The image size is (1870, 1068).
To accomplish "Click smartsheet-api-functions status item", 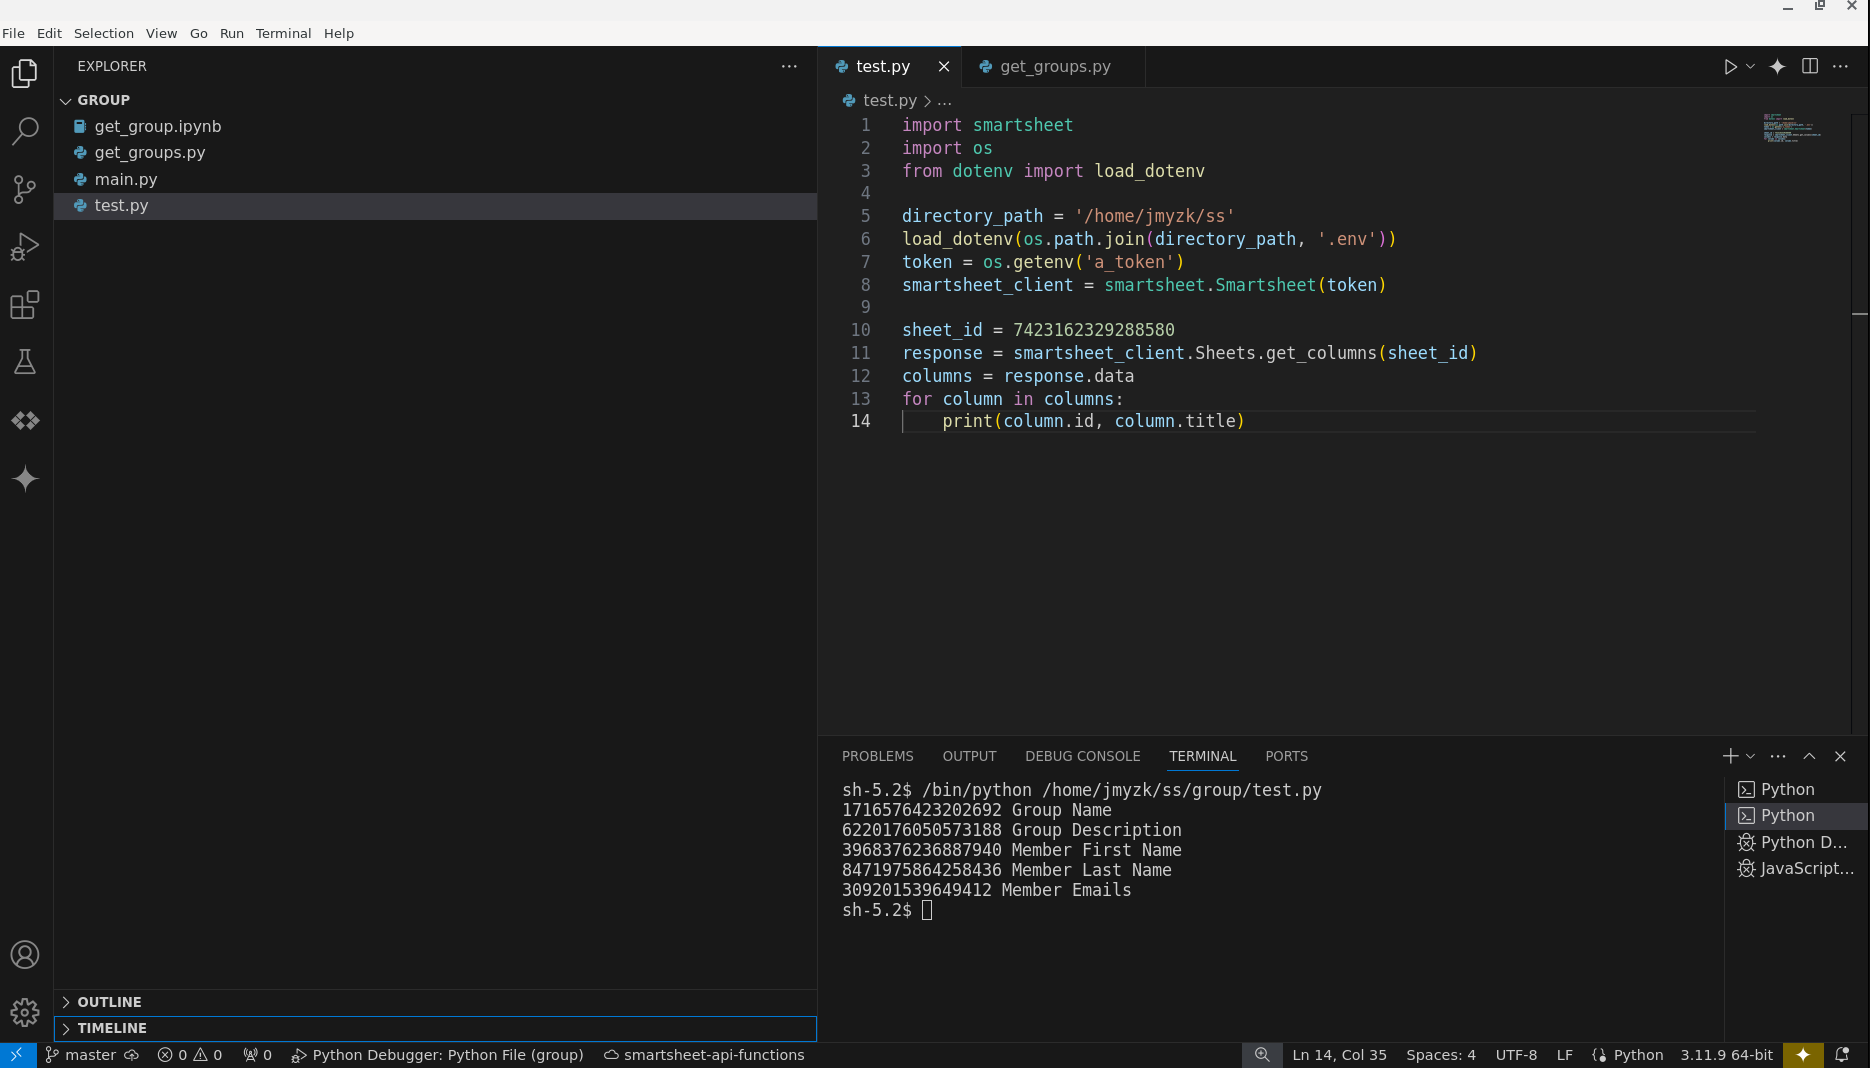I will [x=704, y=1055].
